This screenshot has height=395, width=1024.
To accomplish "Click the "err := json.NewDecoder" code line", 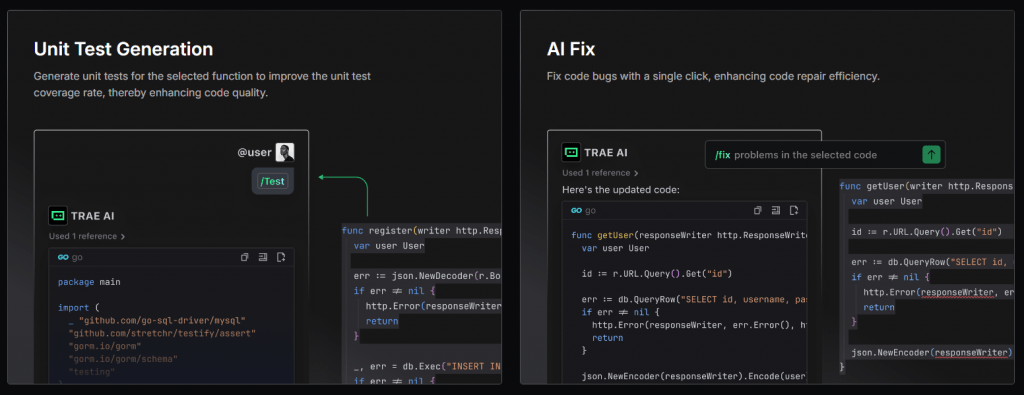I will pos(427,276).
